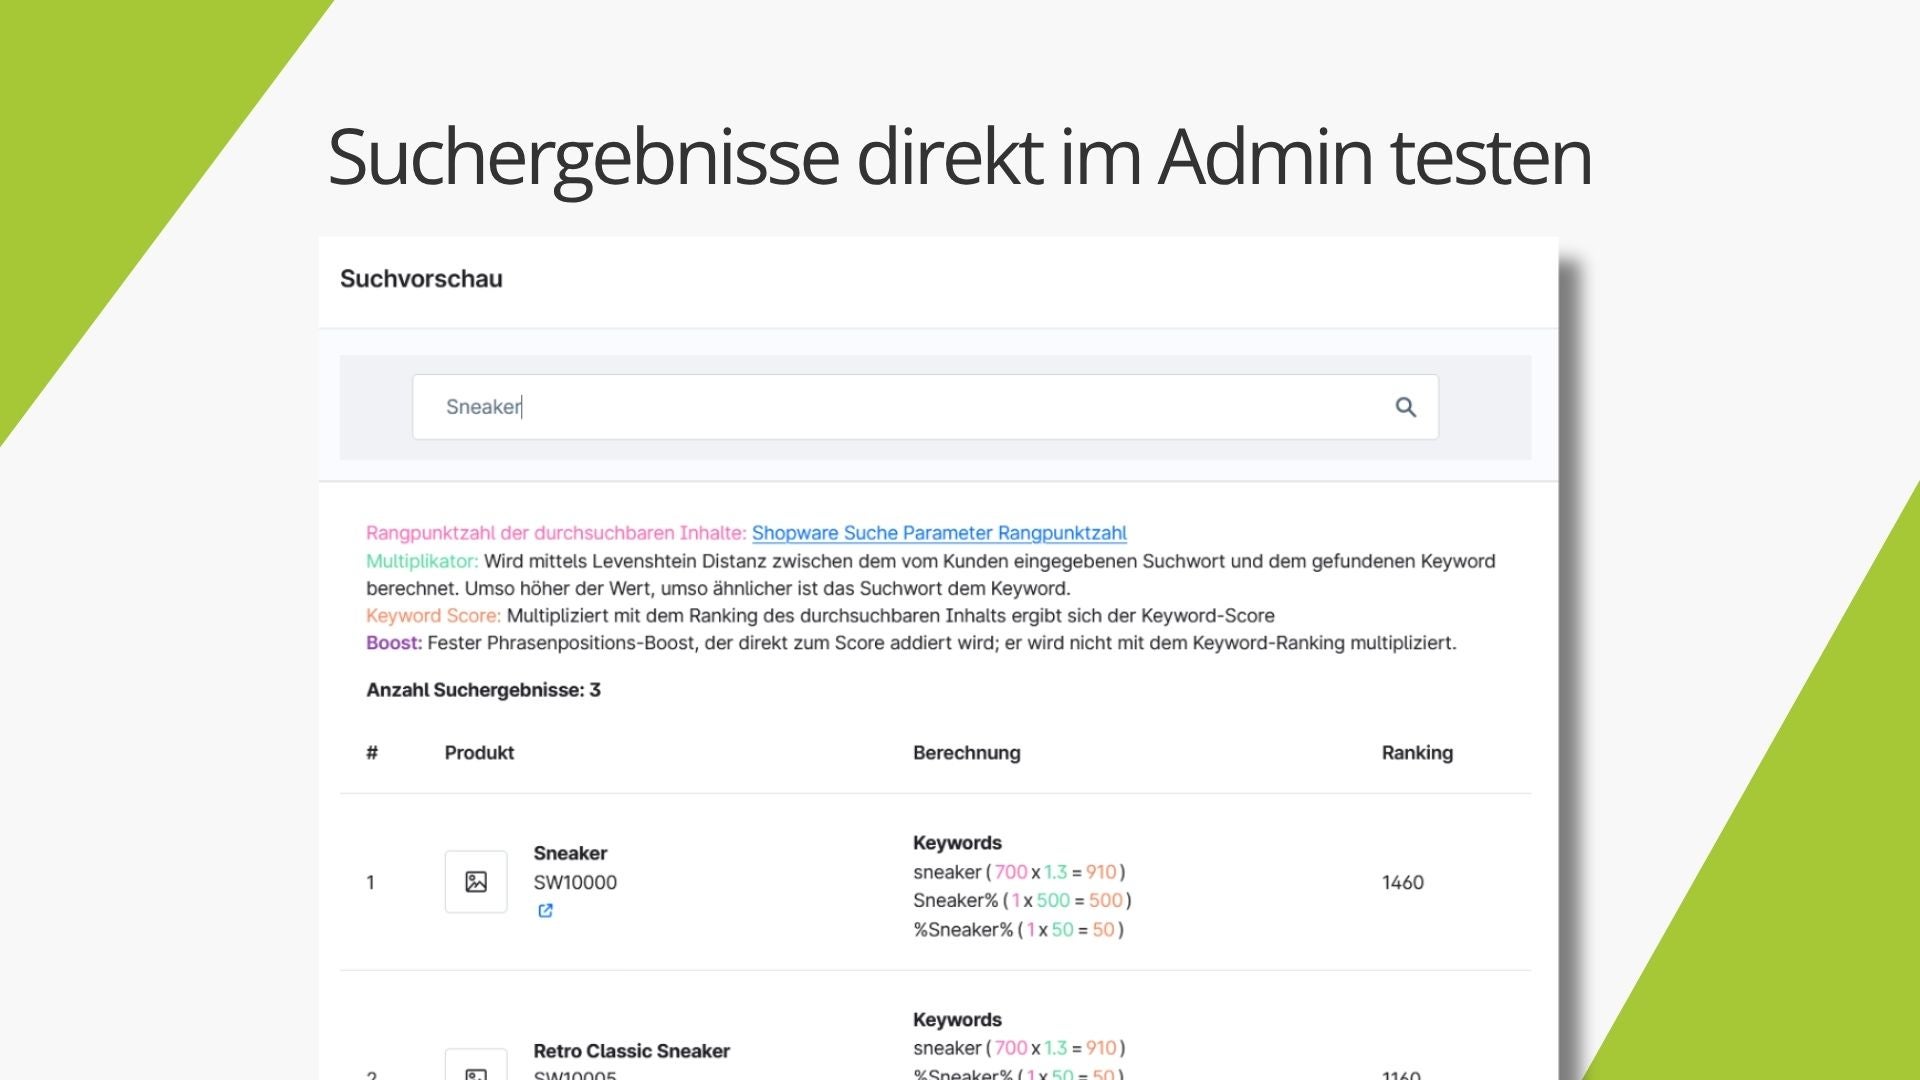1920x1080 pixels.
Task: Click the Boost legend label
Action: point(394,642)
